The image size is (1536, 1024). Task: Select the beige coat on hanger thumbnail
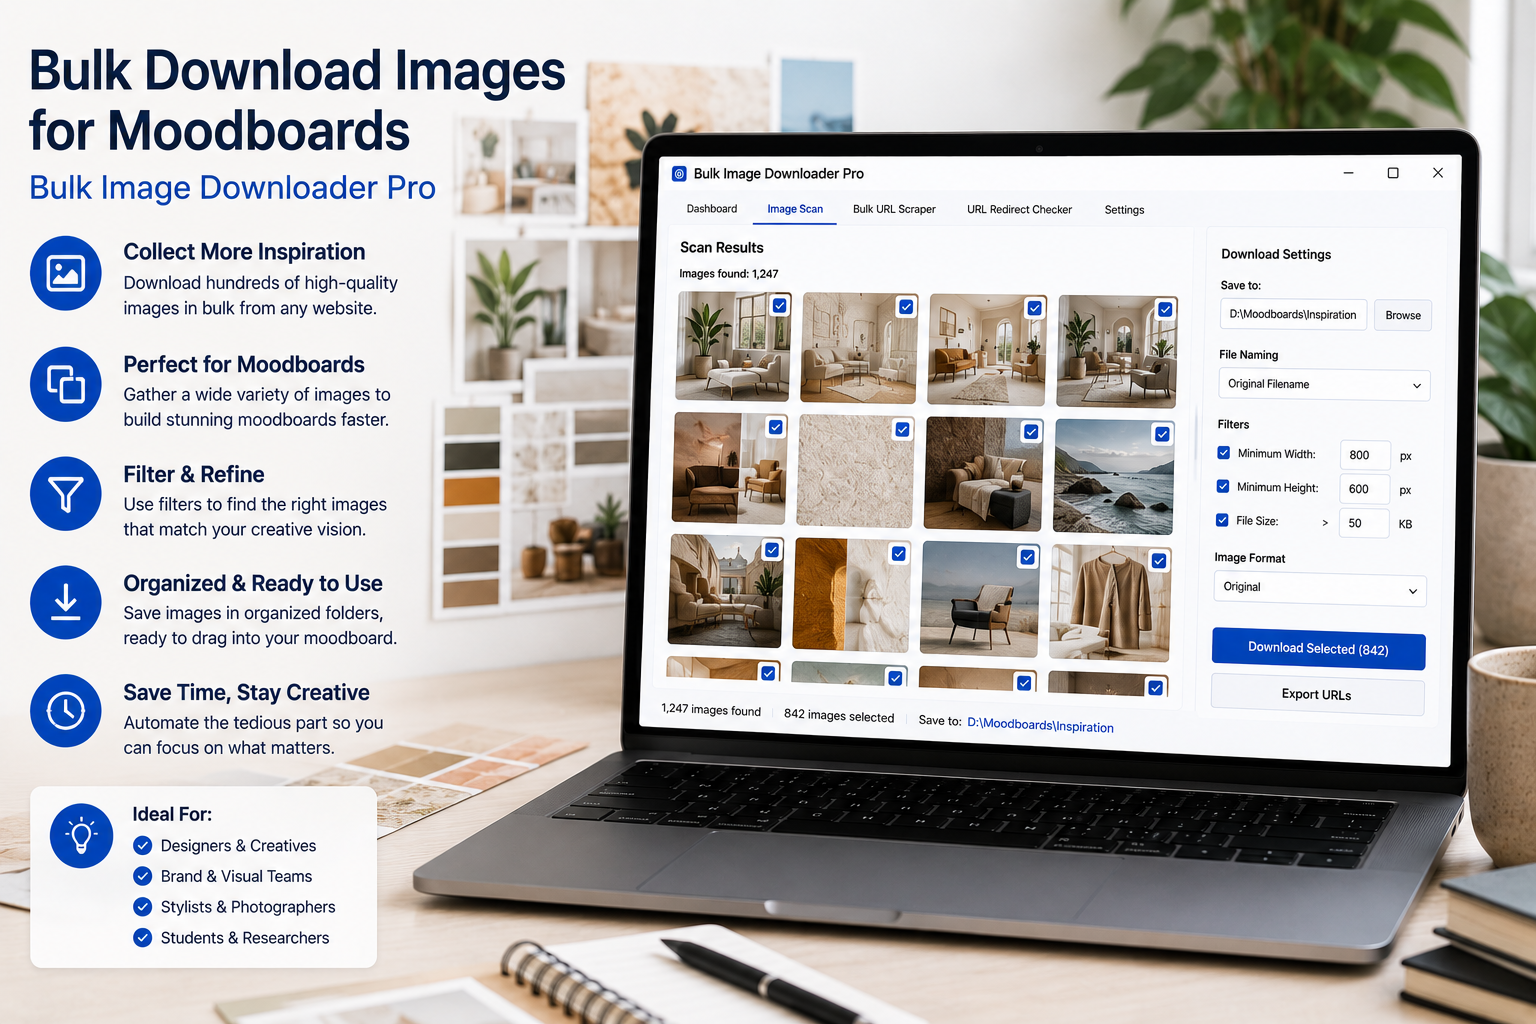point(1110,603)
